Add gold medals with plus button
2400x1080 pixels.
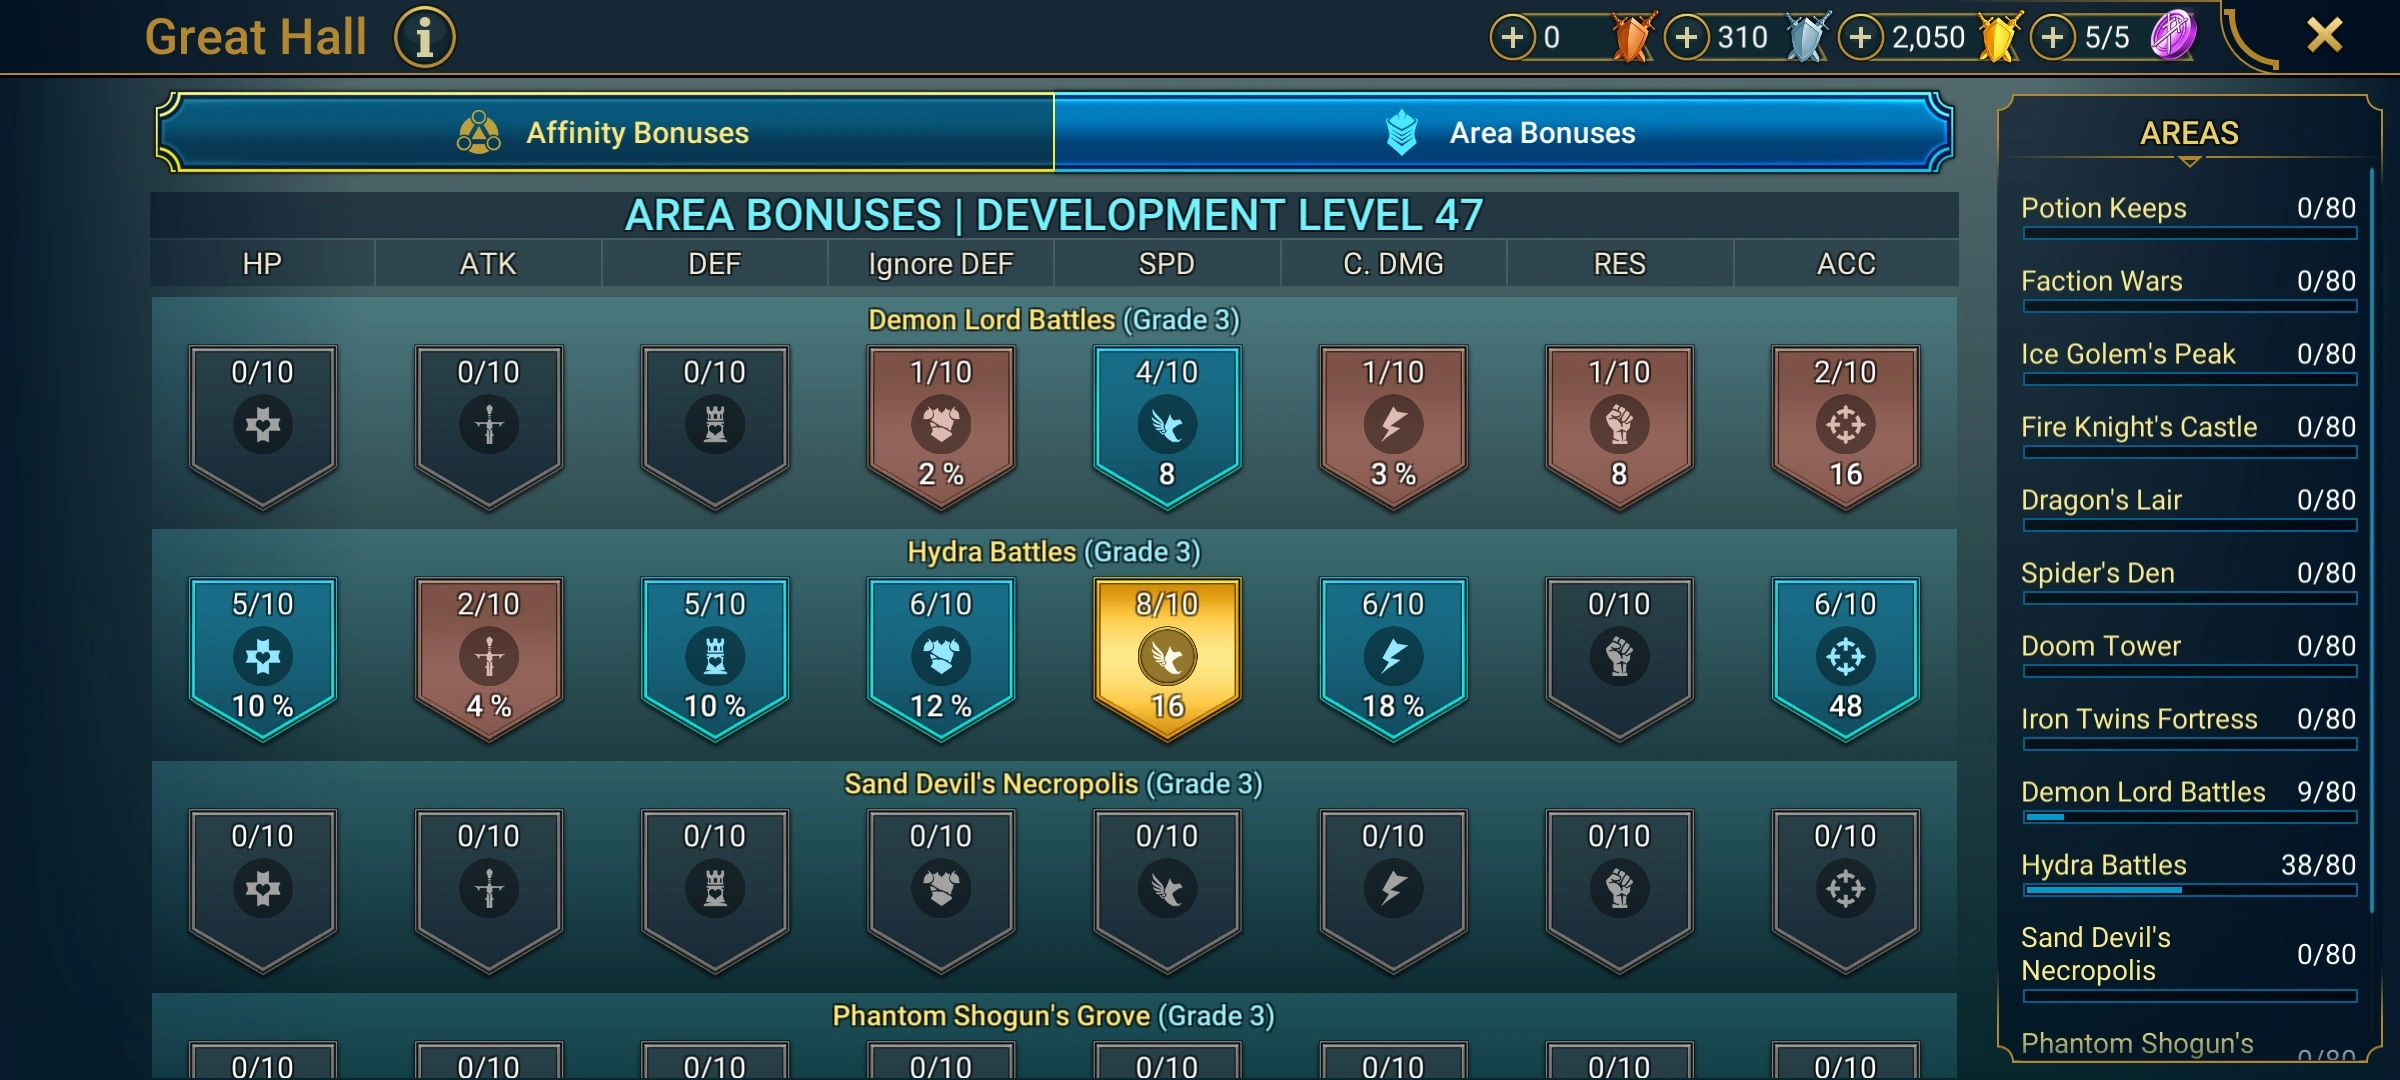(1861, 38)
